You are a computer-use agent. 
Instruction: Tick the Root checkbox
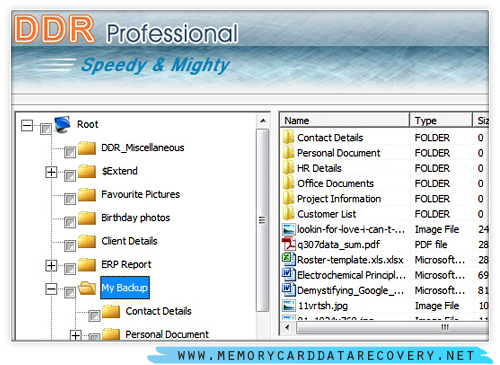46,129
